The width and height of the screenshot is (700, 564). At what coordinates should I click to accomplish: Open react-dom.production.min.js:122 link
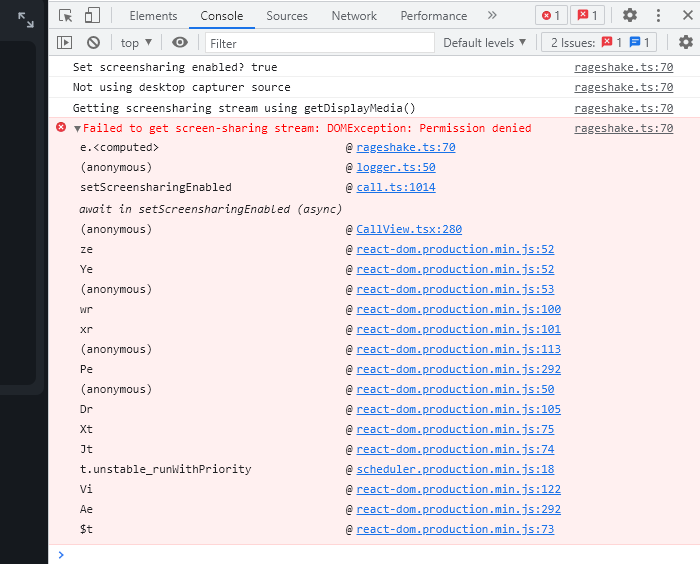[x=458, y=490]
